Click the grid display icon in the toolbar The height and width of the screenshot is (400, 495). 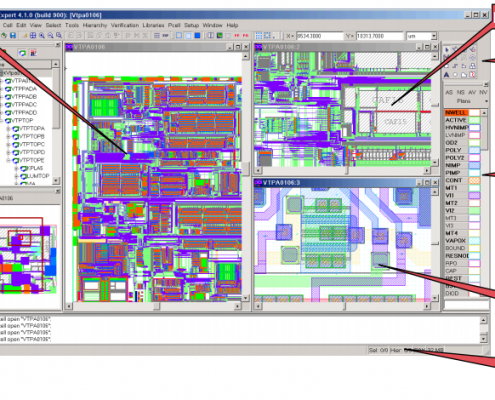tap(258, 35)
